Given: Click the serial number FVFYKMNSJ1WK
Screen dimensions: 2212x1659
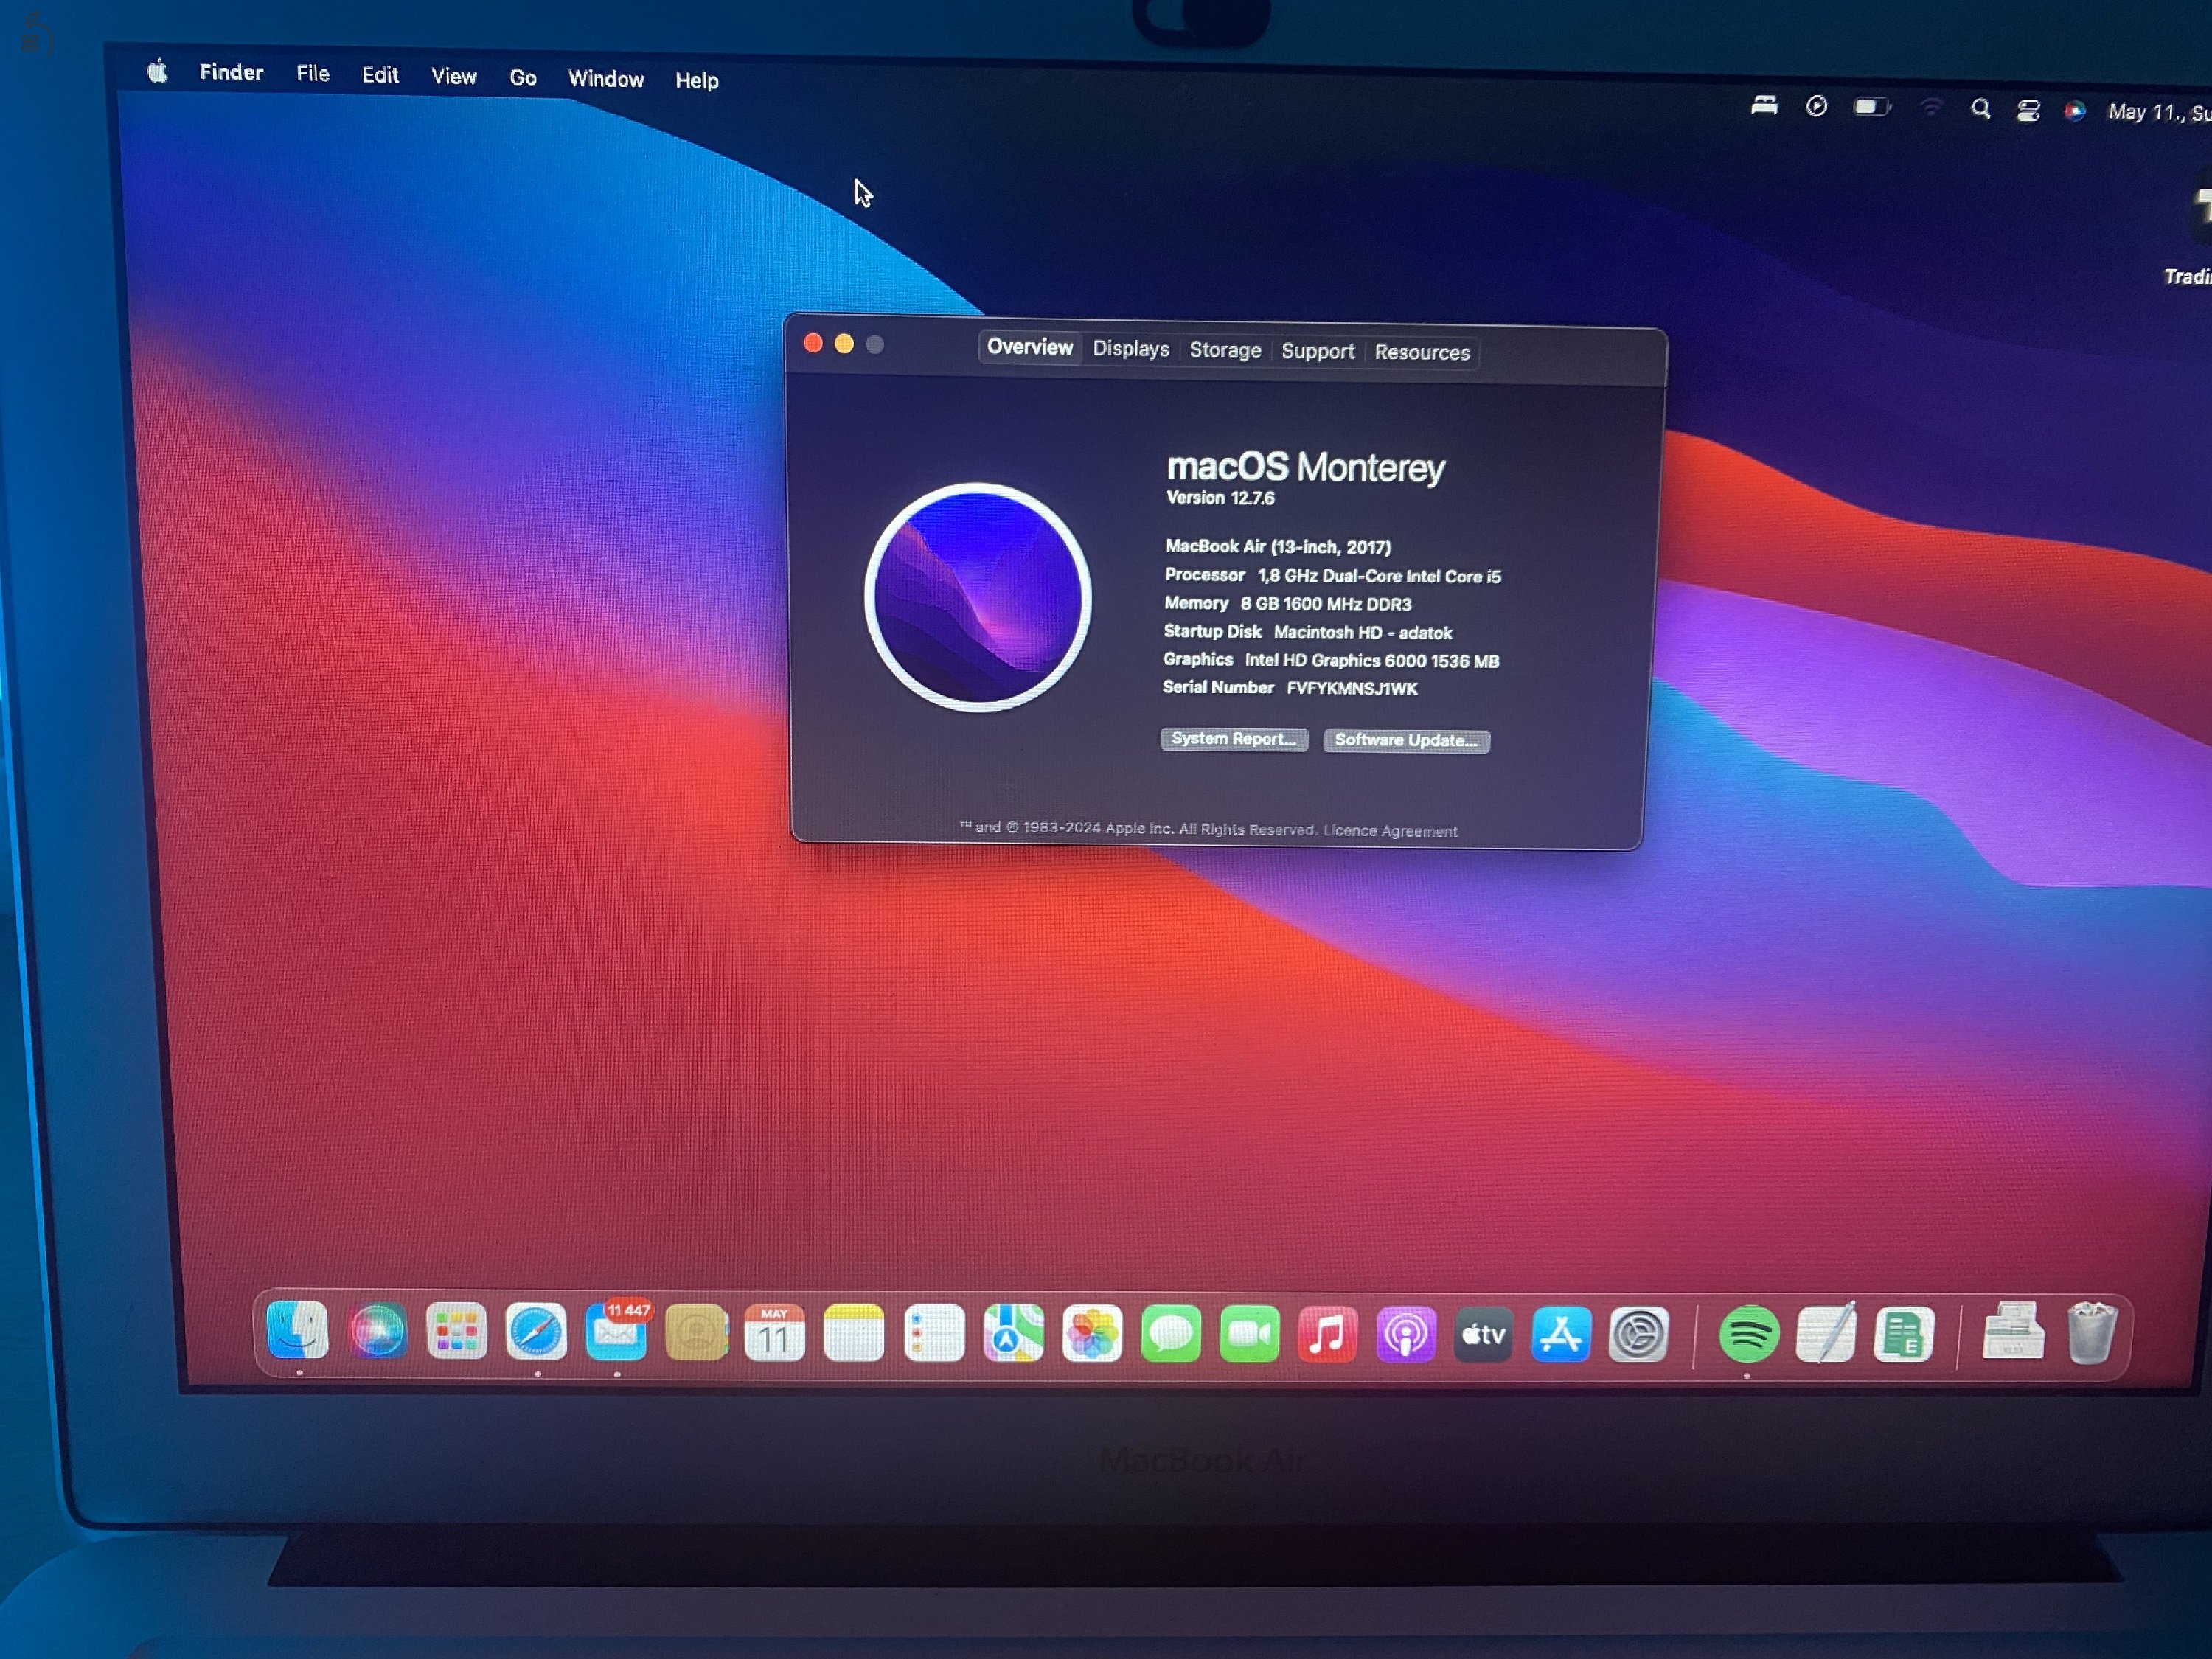Looking at the screenshot, I should pos(1352,688).
